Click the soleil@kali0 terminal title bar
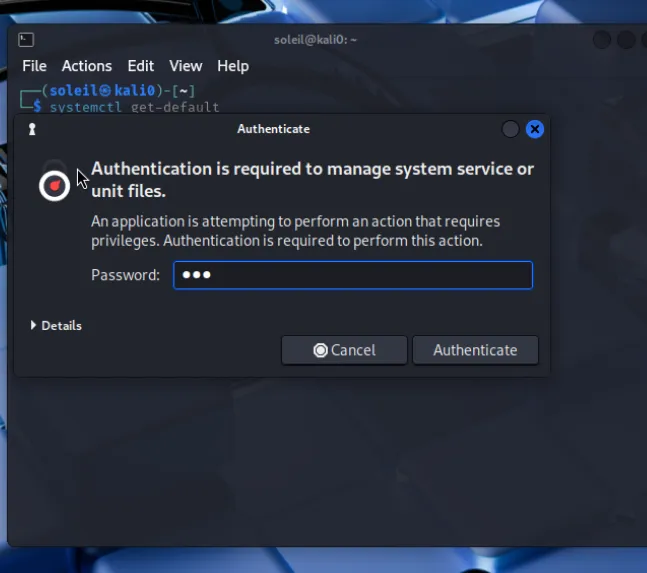 tap(315, 40)
